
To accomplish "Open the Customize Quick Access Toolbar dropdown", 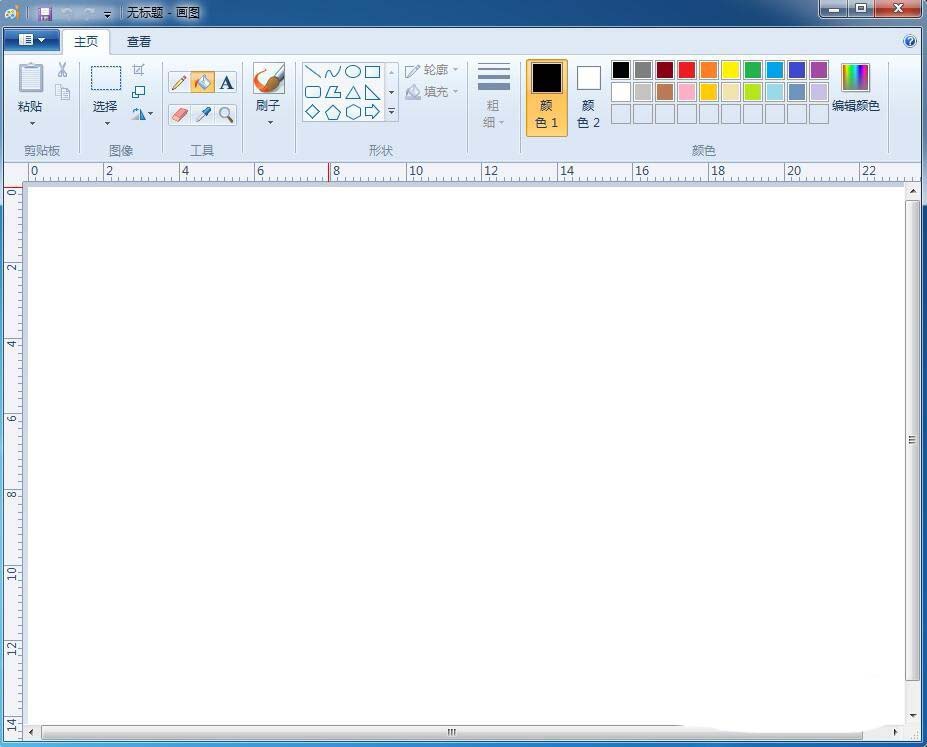I will [107, 14].
